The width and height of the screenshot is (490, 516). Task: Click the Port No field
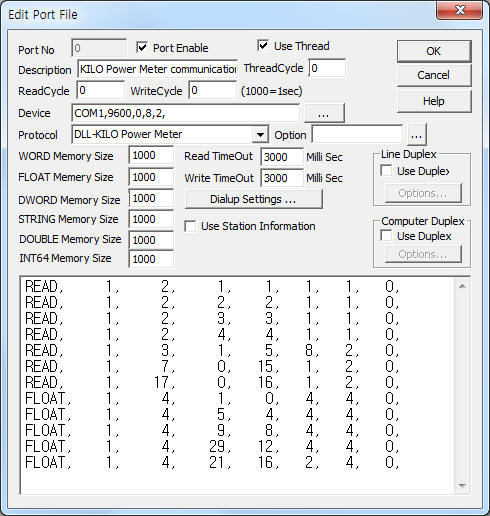[99, 48]
